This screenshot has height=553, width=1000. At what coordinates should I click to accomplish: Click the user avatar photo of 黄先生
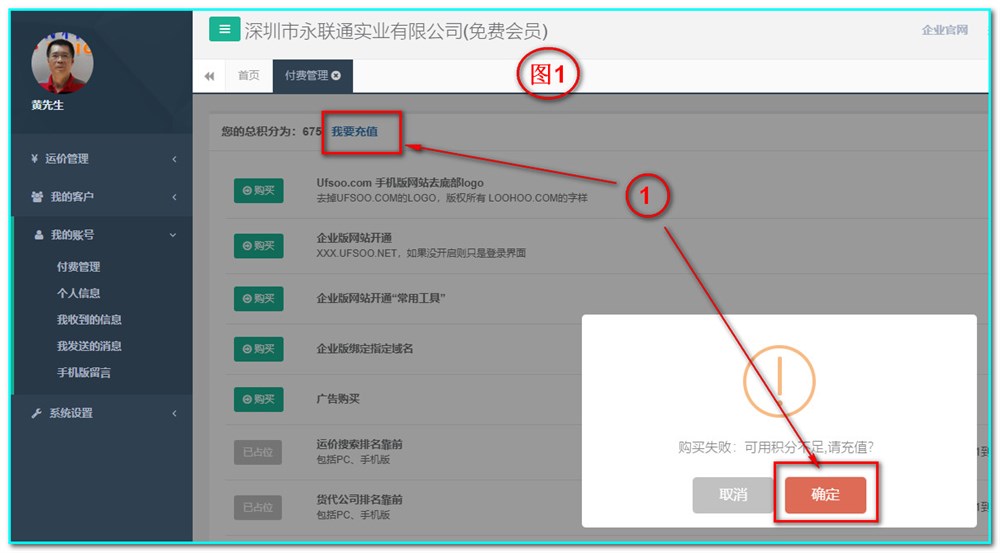(x=62, y=62)
